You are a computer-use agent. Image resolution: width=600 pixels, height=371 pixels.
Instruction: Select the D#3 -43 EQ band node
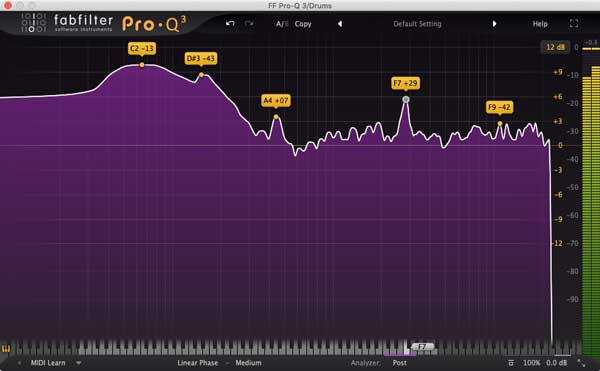pos(201,75)
